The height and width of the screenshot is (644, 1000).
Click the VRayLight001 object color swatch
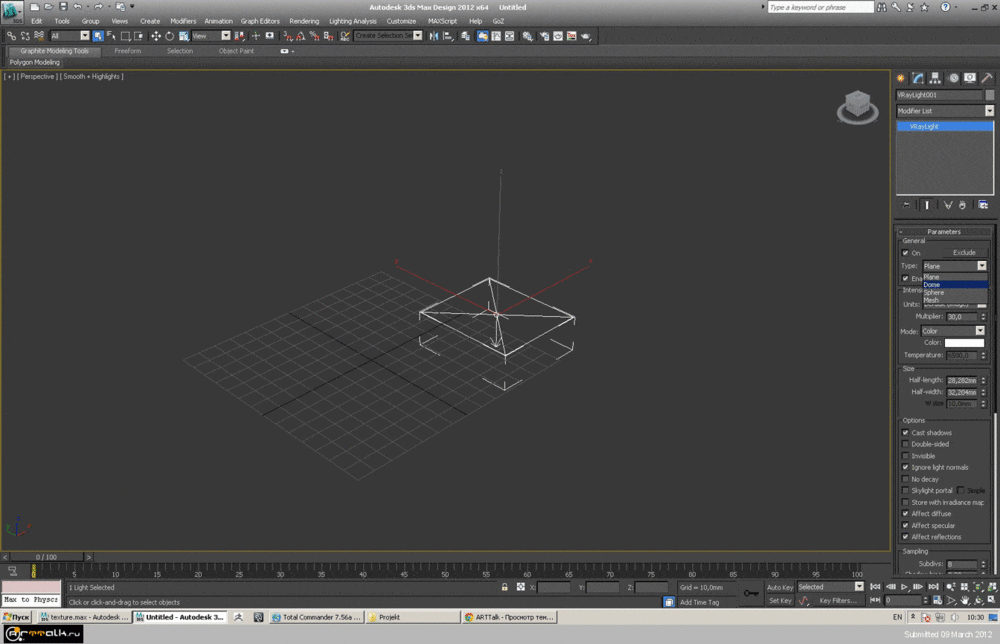[990, 95]
